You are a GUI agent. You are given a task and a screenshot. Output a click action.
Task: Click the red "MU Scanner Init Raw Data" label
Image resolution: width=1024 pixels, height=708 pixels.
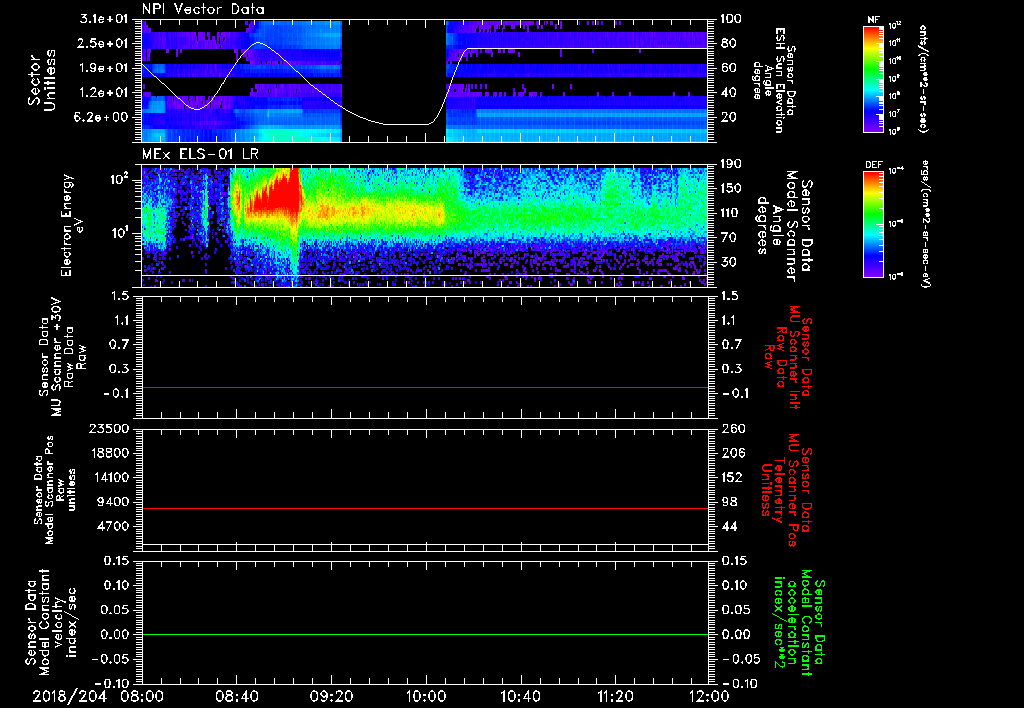786,357
